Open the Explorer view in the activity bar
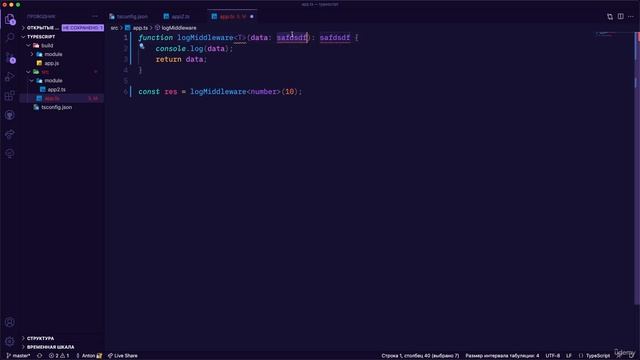Viewport: 640px width, 360px height. click(x=10, y=19)
